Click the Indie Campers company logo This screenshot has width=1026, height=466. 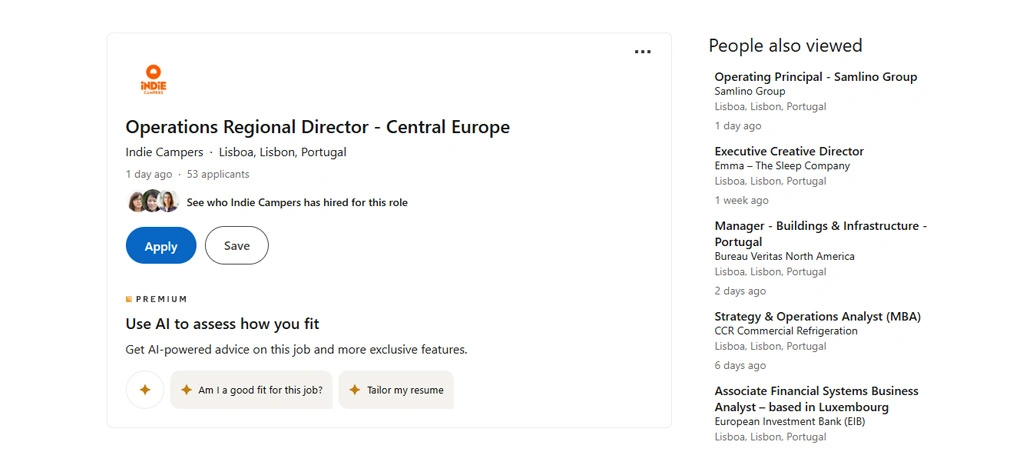pyautogui.click(x=153, y=80)
